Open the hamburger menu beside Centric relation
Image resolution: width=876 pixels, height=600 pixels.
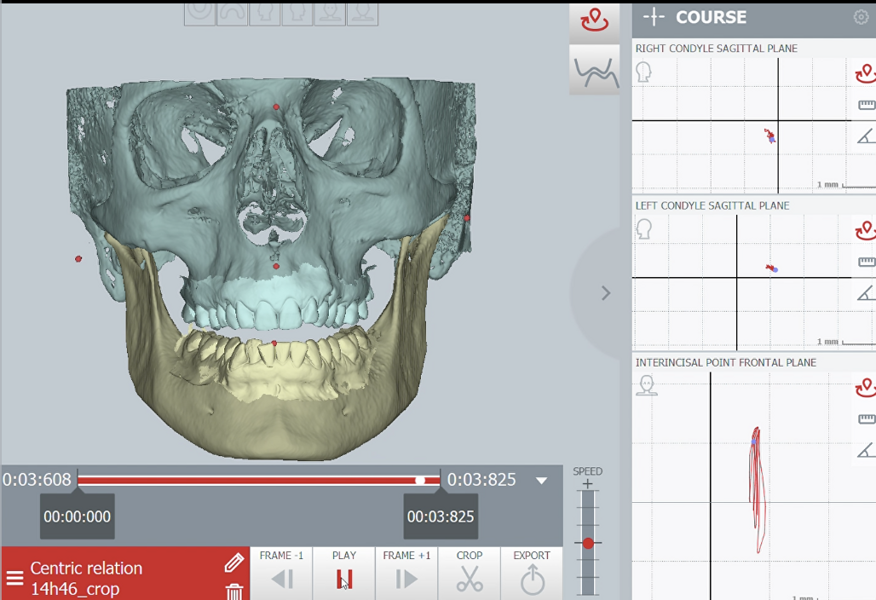pyautogui.click(x=15, y=578)
